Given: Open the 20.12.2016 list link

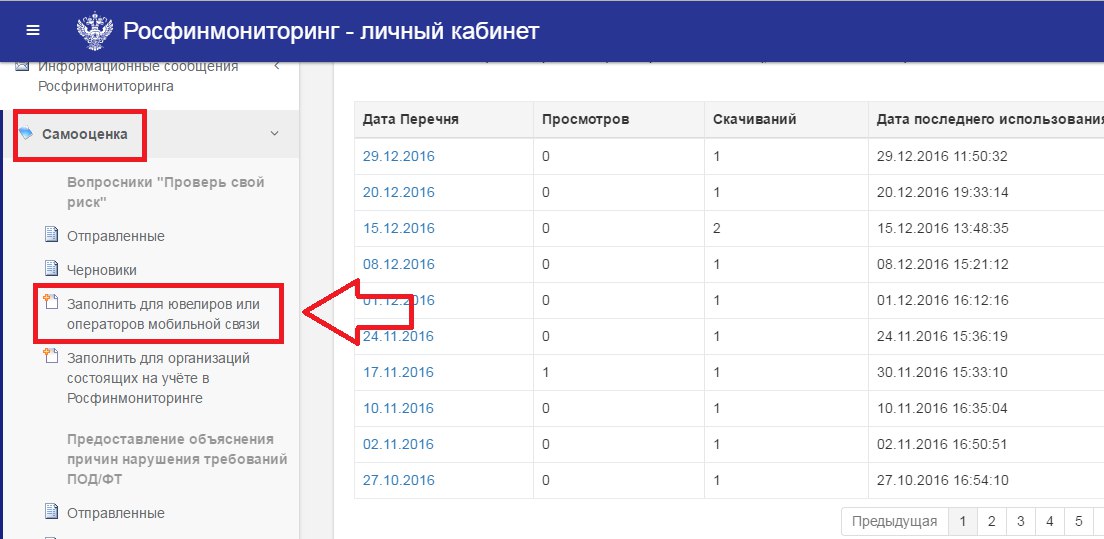Looking at the screenshot, I should point(399,192).
